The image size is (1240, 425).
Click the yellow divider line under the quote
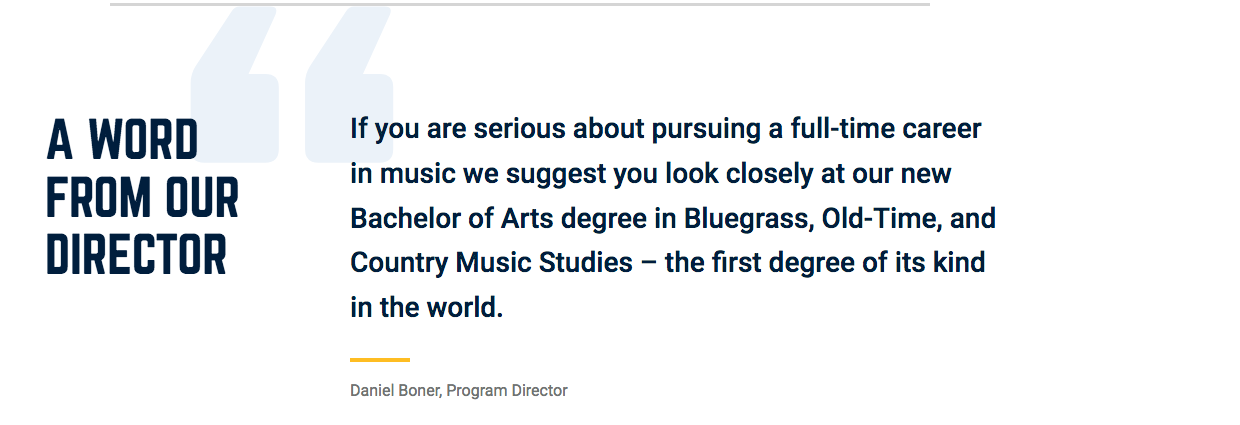(379, 359)
